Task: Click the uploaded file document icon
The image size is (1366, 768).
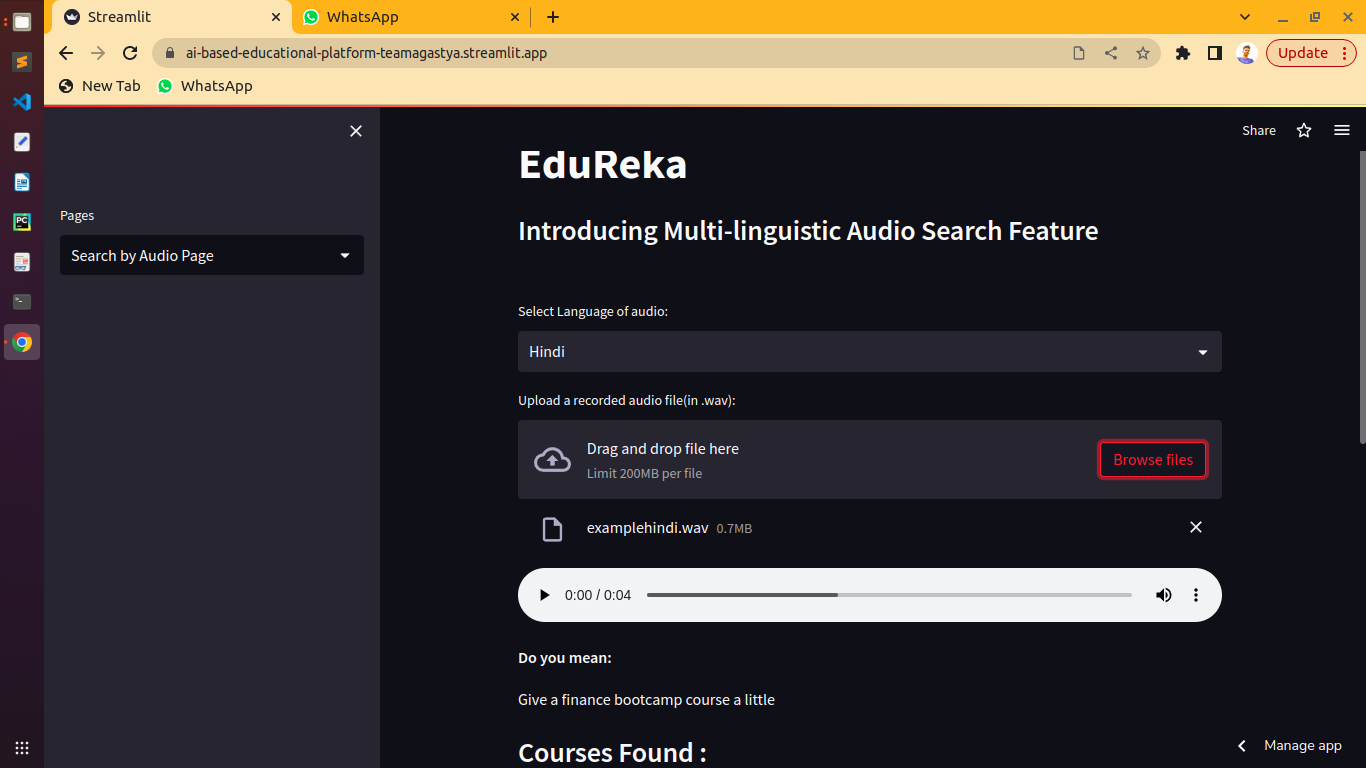Action: tap(552, 528)
